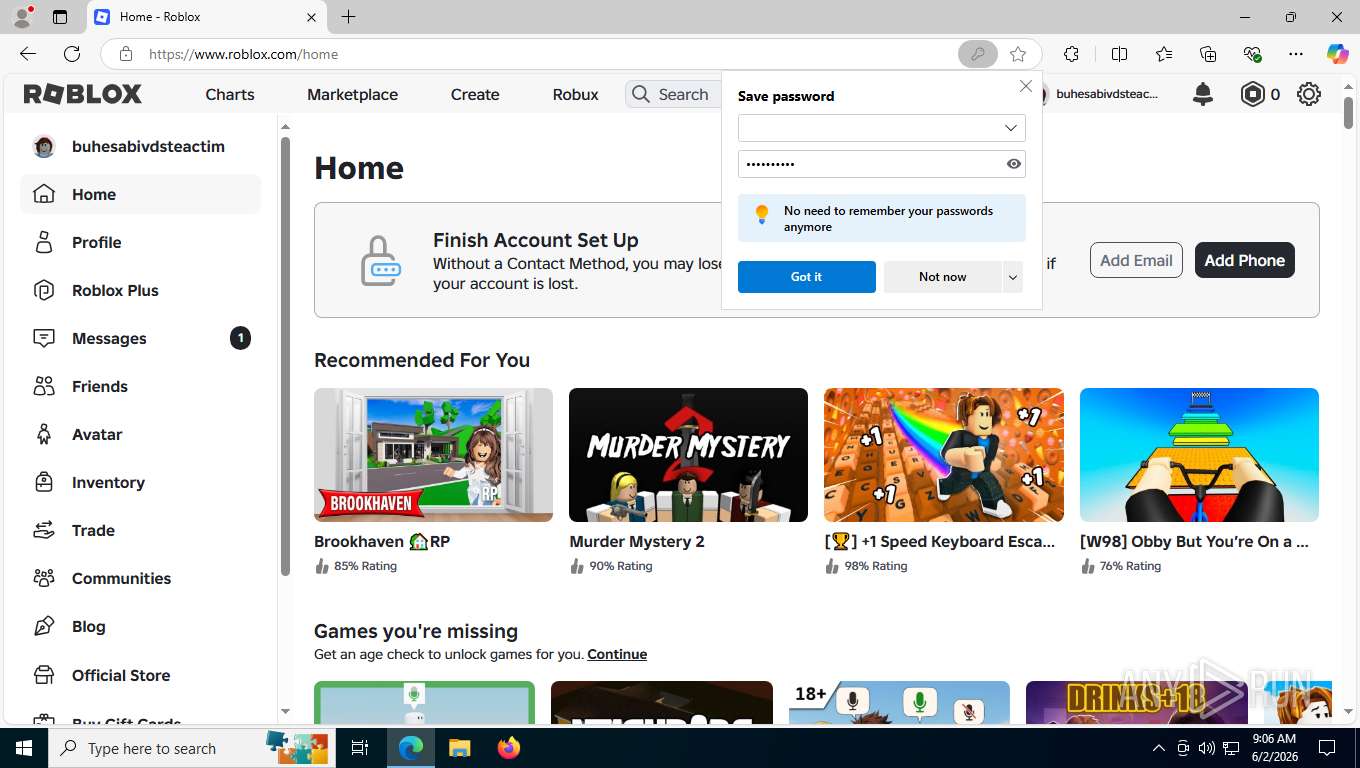
Task: Click the sidebar vertical scrollbar
Action: pyautogui.click(x=285, y=354)
